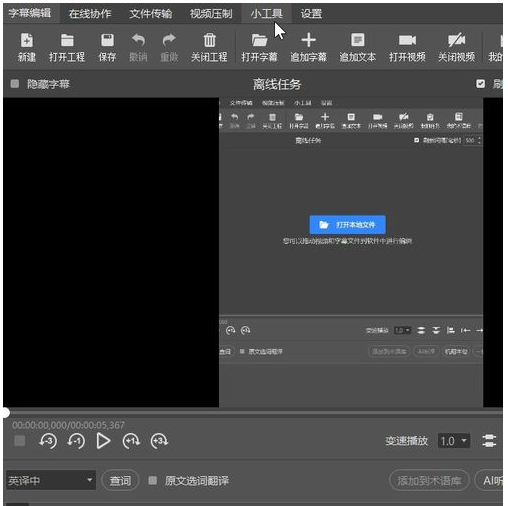Open project with 打开工程 icon

pyautogui.click(x=67, y=47)
